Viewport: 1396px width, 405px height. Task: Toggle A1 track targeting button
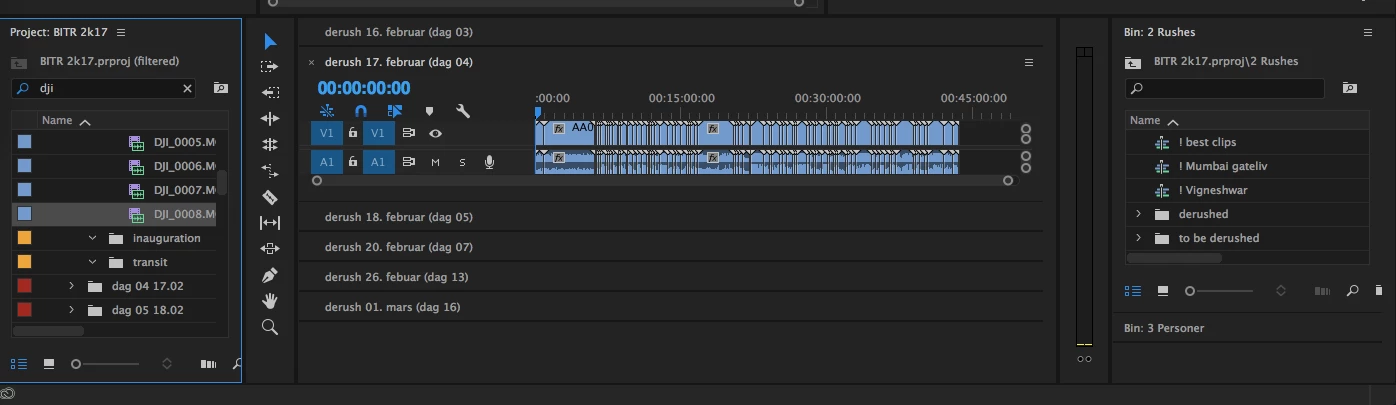(378, 161)
